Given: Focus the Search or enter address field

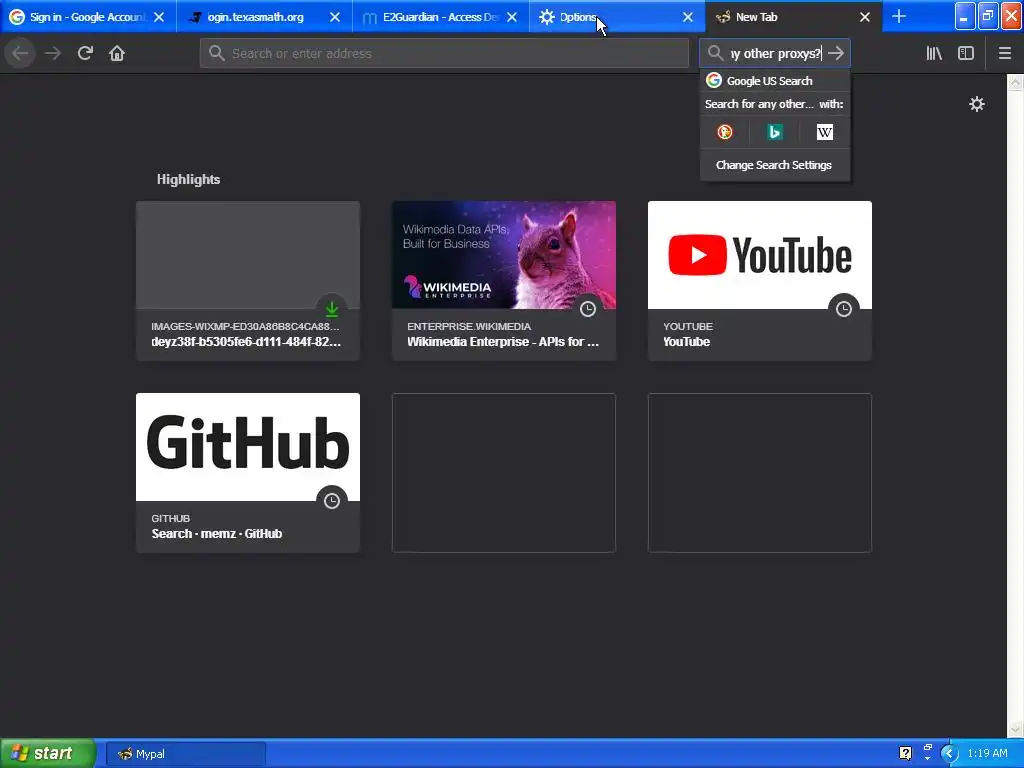Looking at the screenshot, I should (444, 53).
